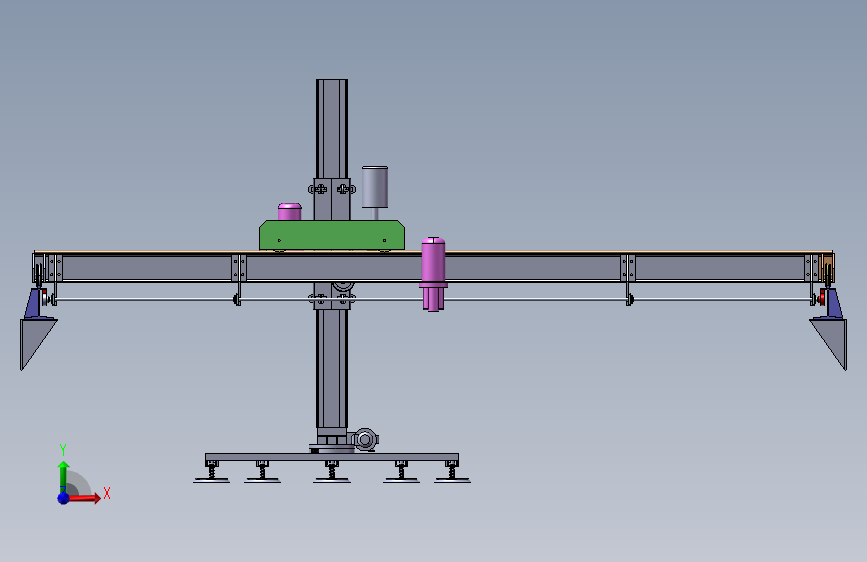867x562 pixels.
Task: Select the green carriage plate on the beam
Action: pyautogui.click(x=332, y=235)
